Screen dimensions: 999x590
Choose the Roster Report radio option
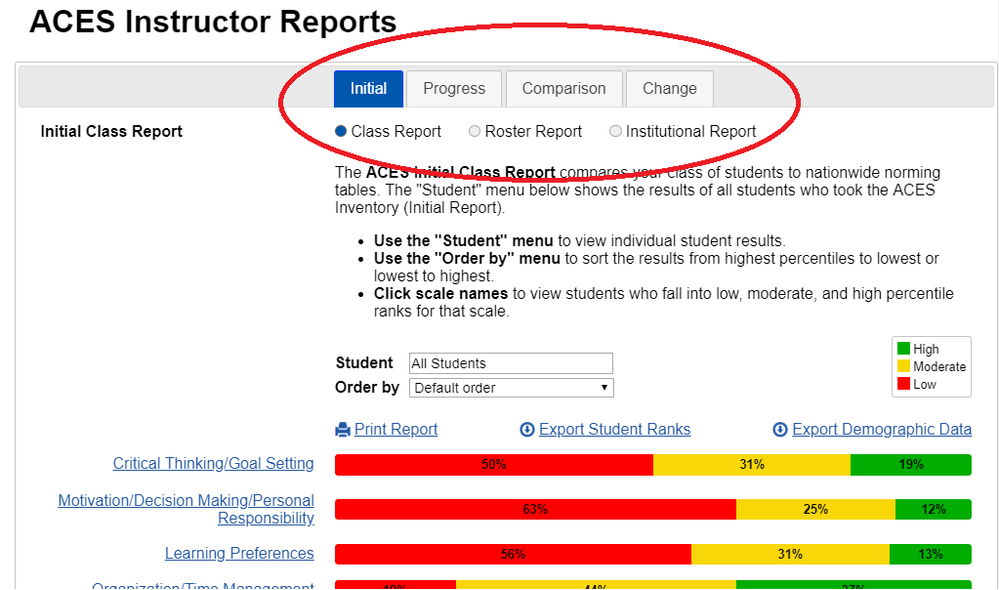point(475,132)
